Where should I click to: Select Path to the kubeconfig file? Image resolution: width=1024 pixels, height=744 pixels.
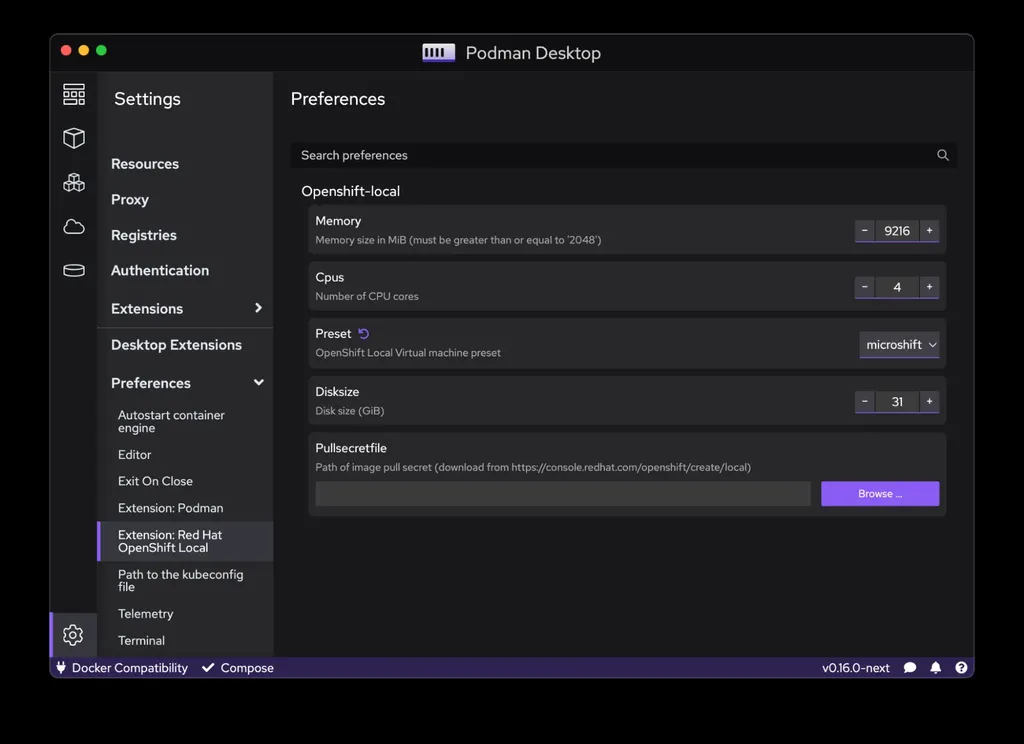[x=181, y=581]
